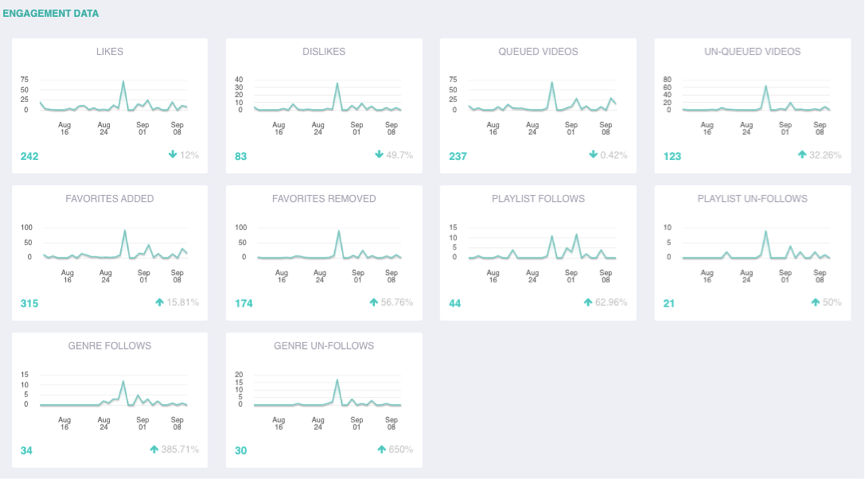Click the 385.71% change value
Screen dimensions: 865x479
tap(180, 450)
